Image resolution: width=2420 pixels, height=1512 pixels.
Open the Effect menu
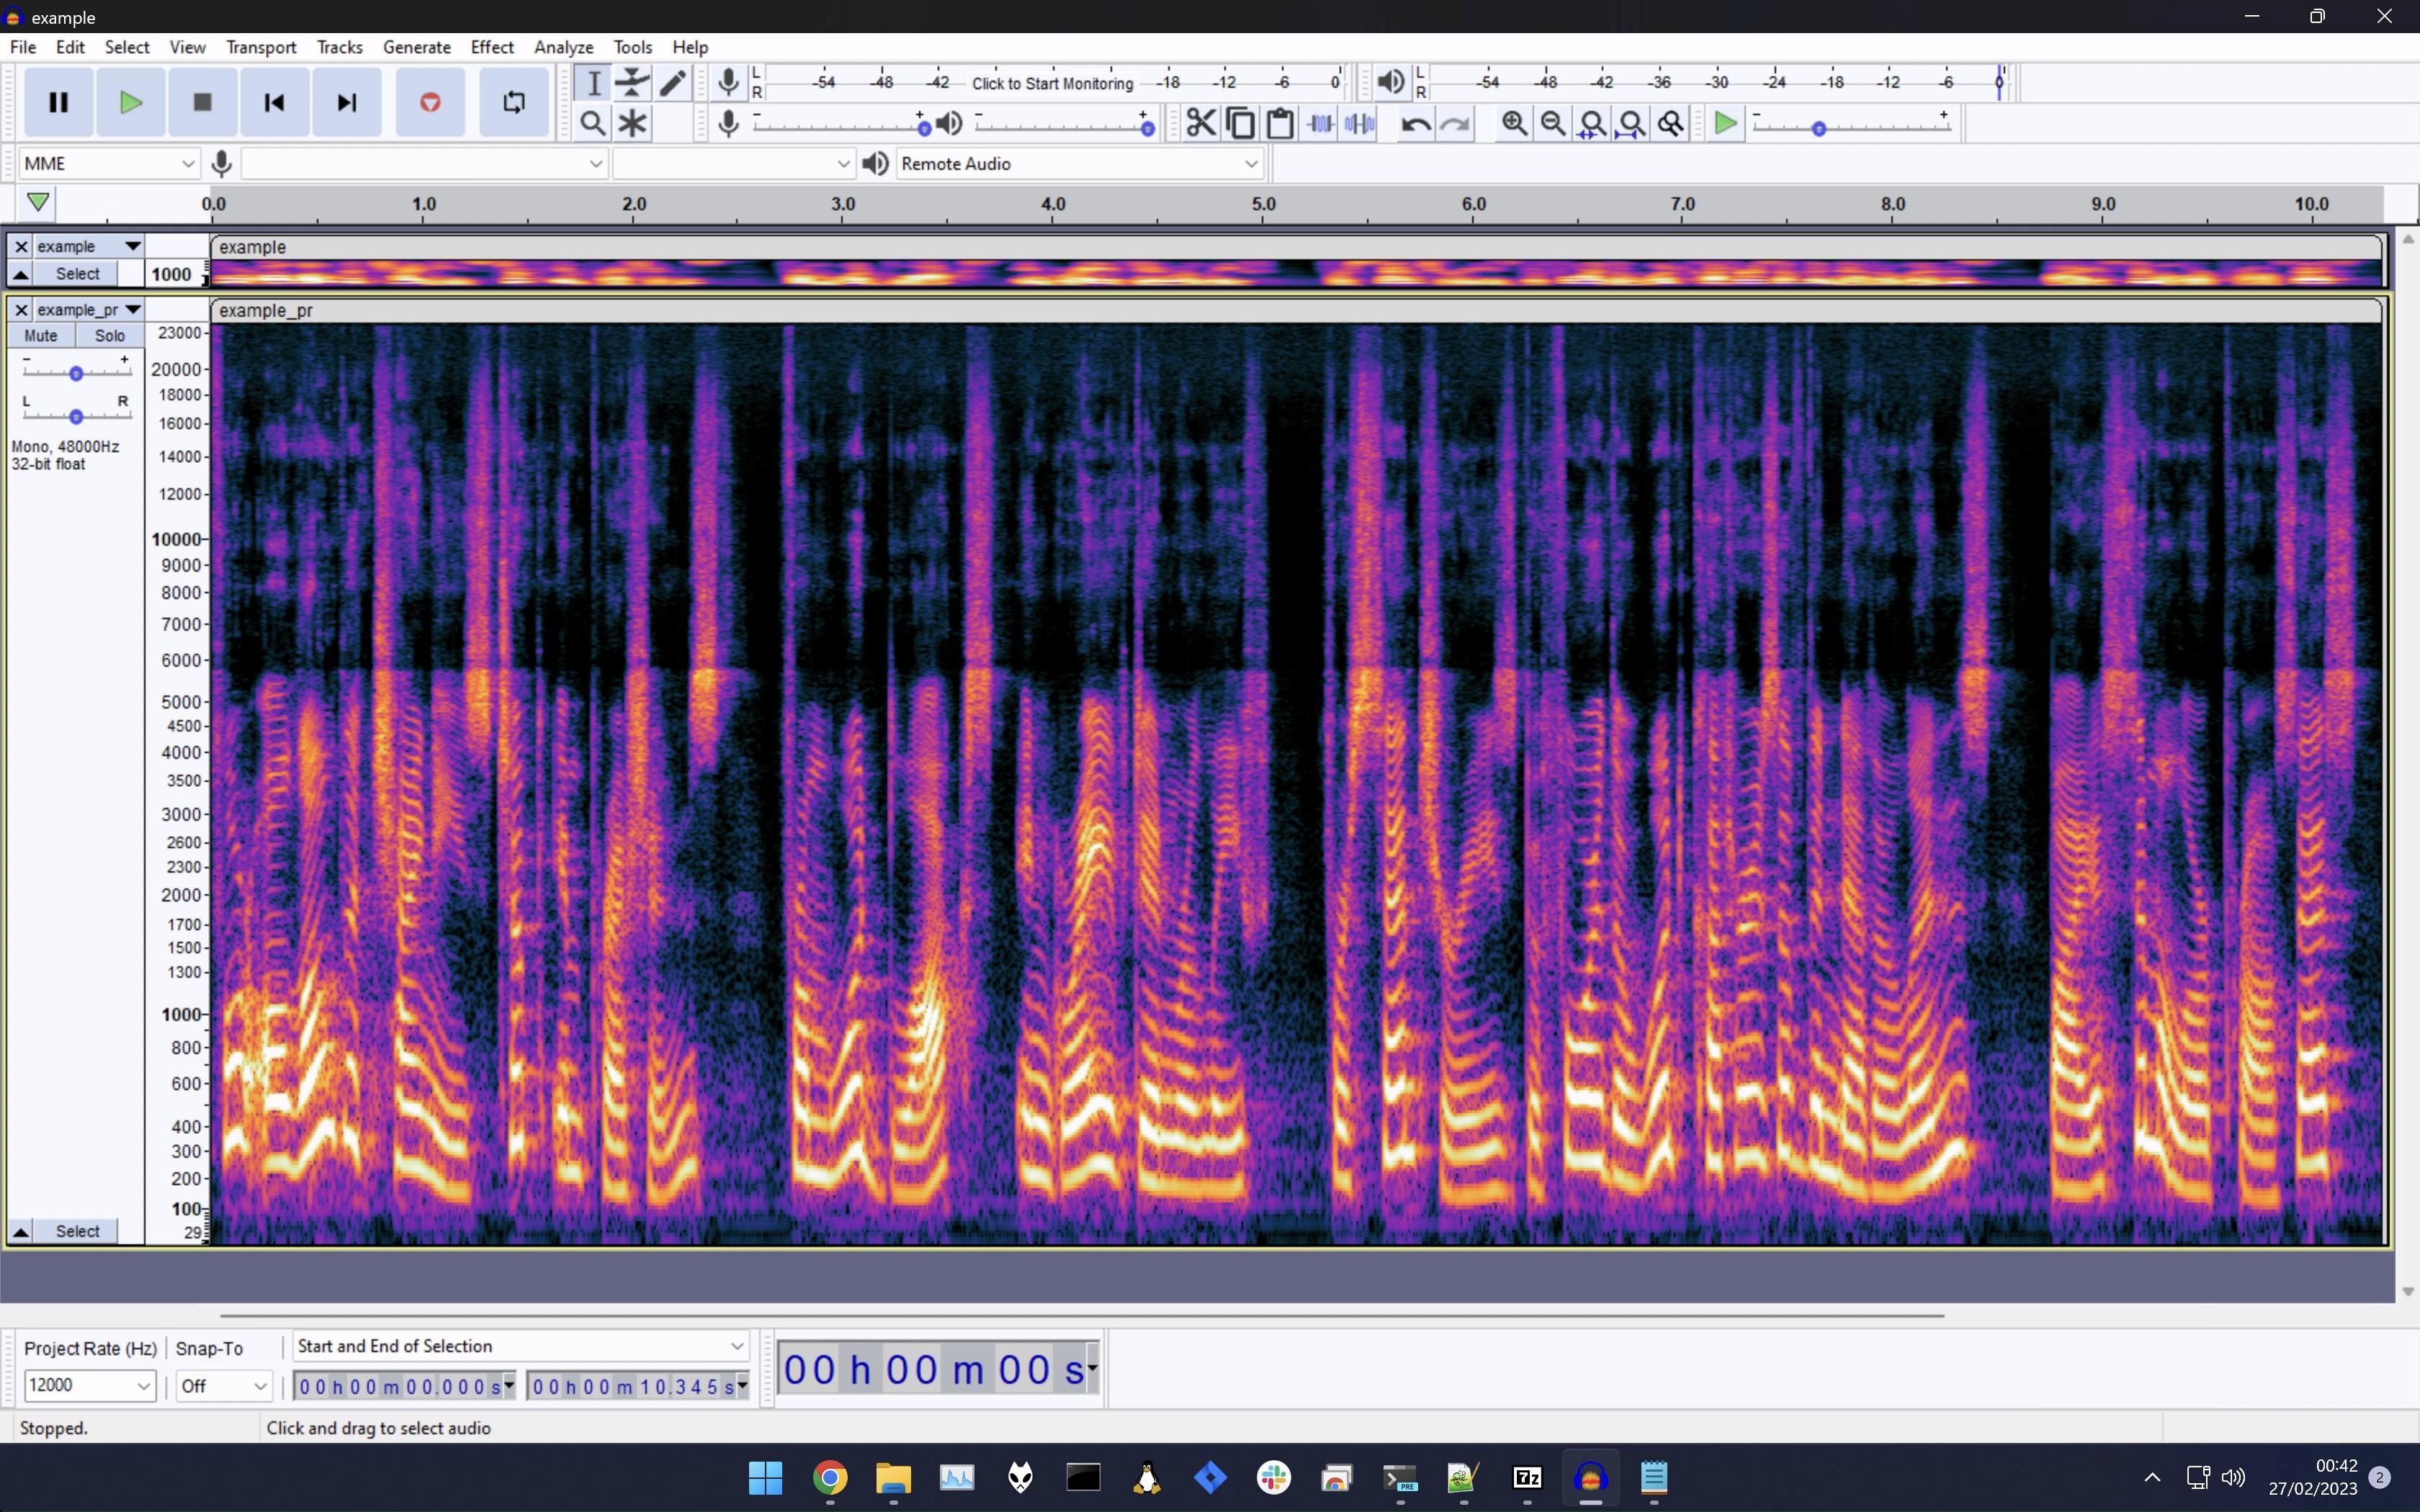click(x=492, y=47)
